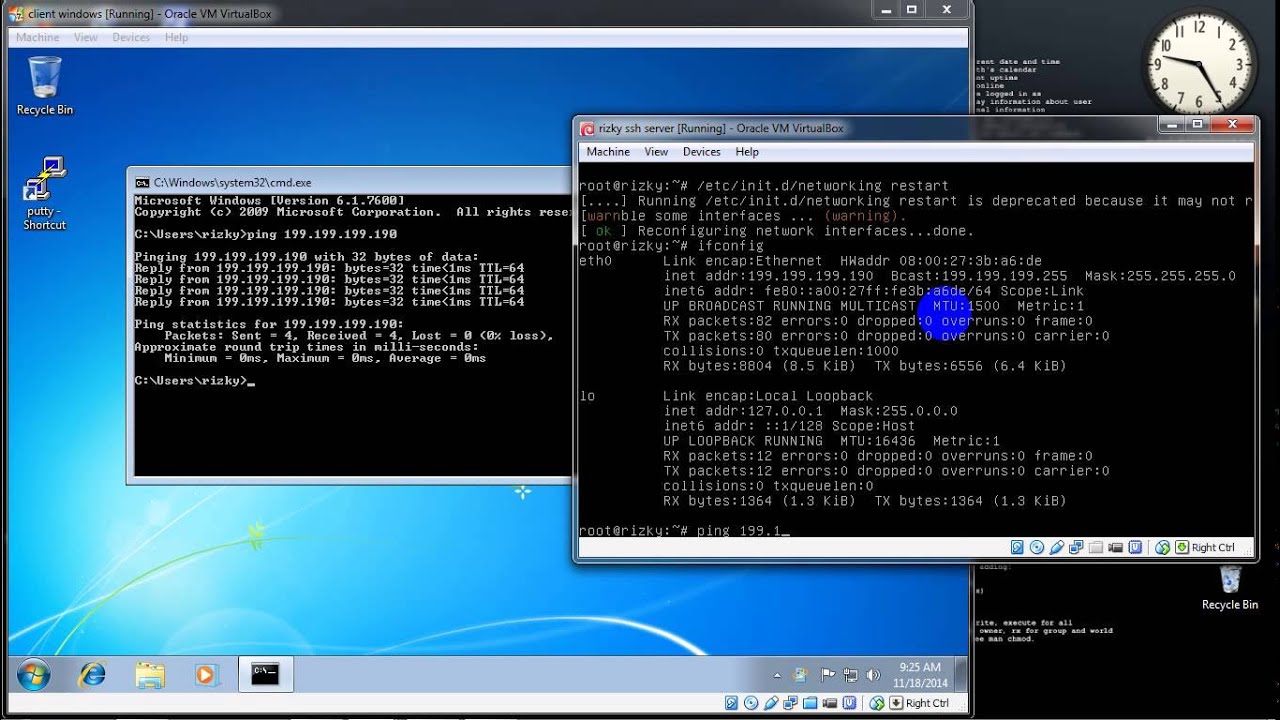Click the cmd.exe window title bar icon
This screenshot has width=1280, height=720.
point(142,183)
